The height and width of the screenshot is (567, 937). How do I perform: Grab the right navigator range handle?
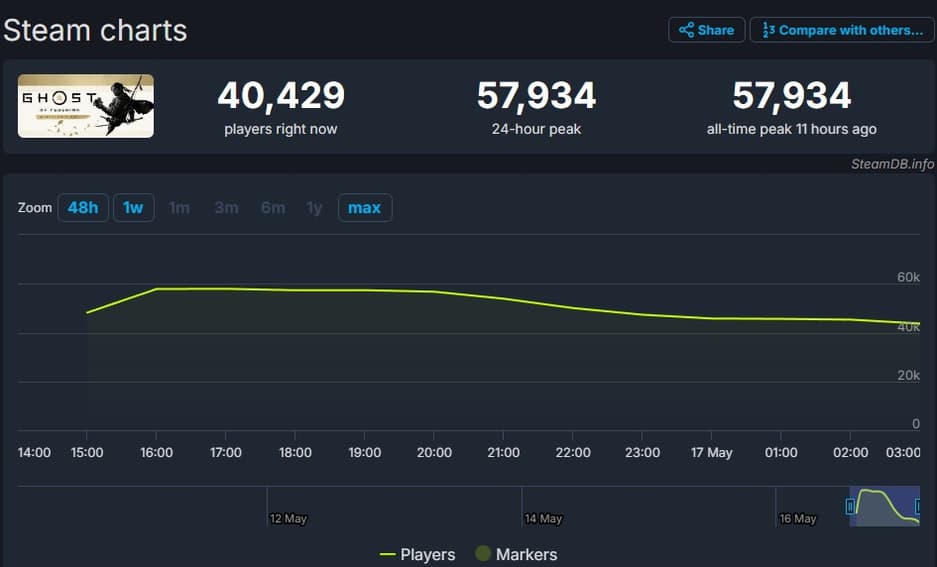coord(918,507)
